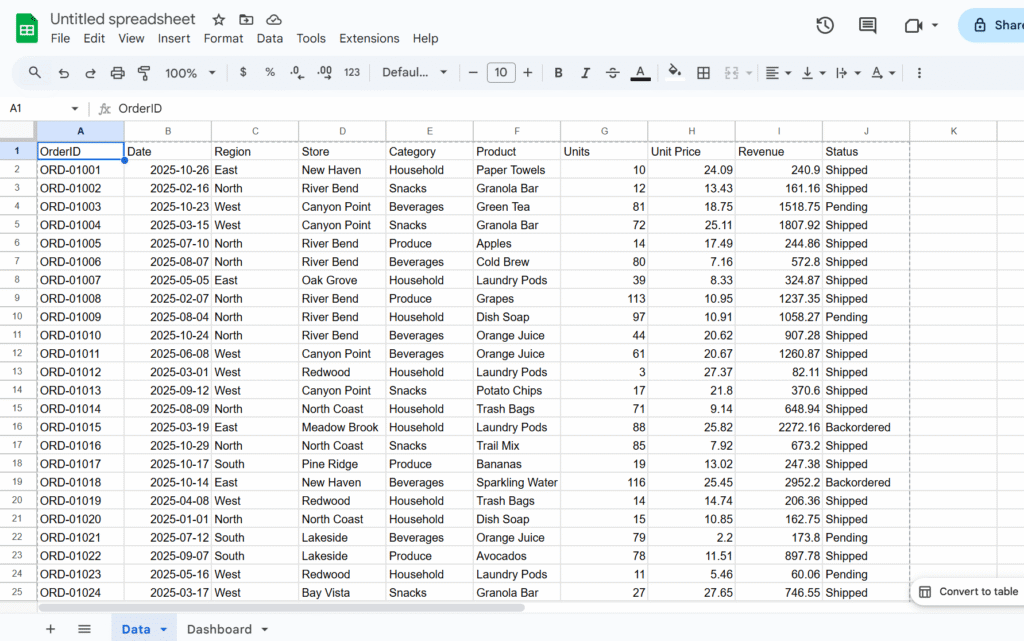Click the Share button
The height and width of the screenshot is (641, 1024).
coord(995,26)
